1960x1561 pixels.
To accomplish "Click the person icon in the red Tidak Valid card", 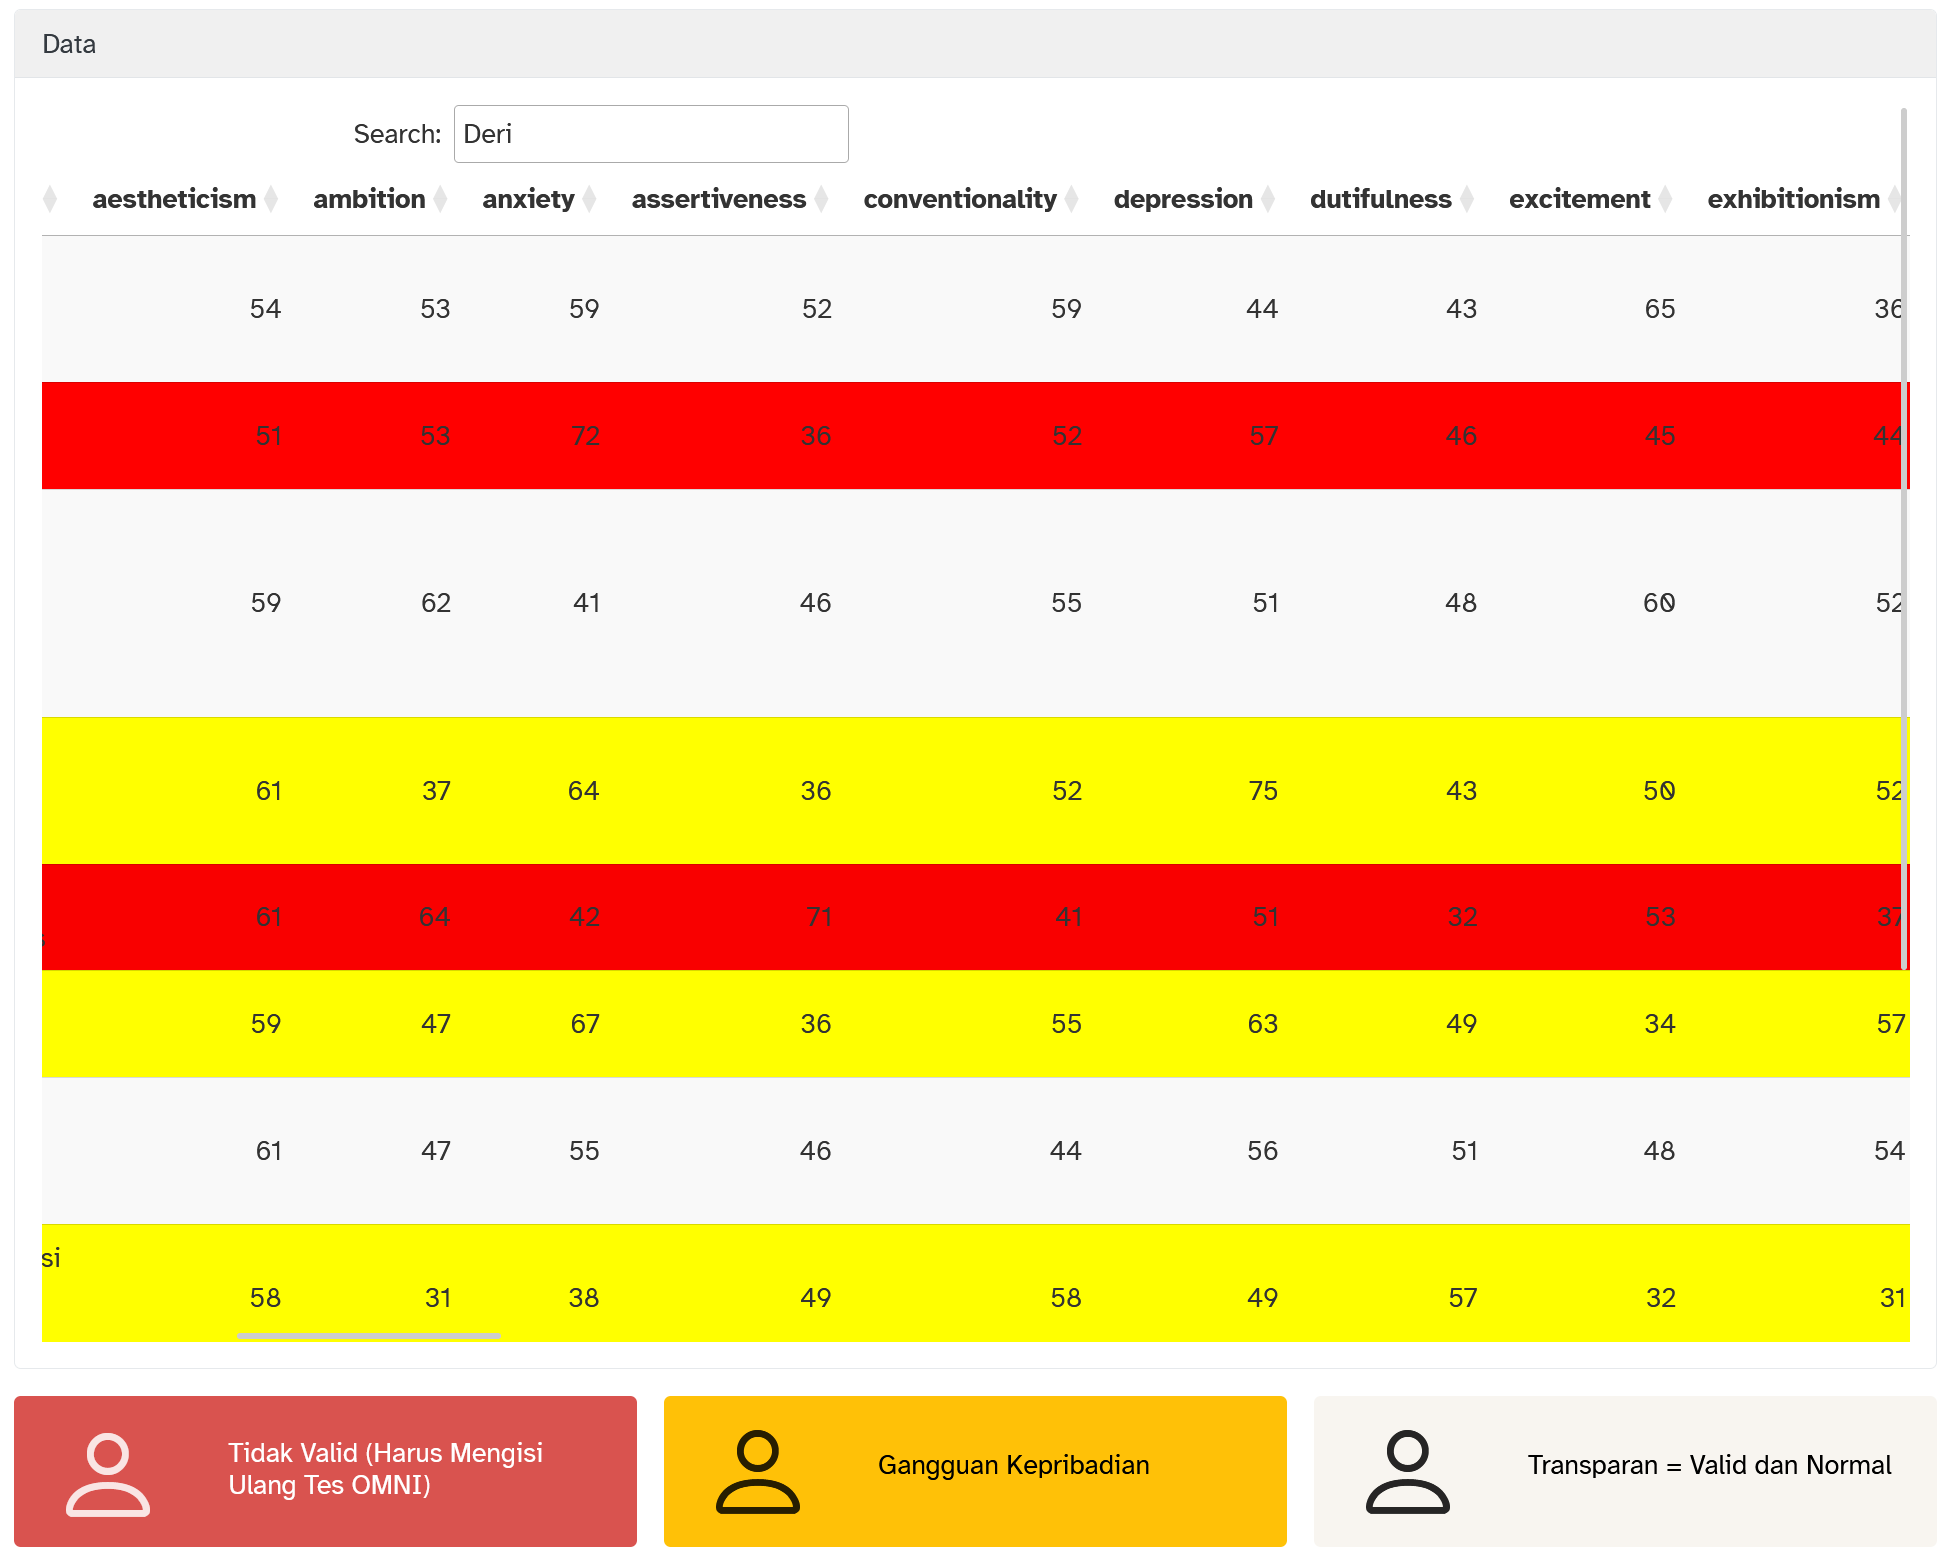I will click(x=108, y=1474).
